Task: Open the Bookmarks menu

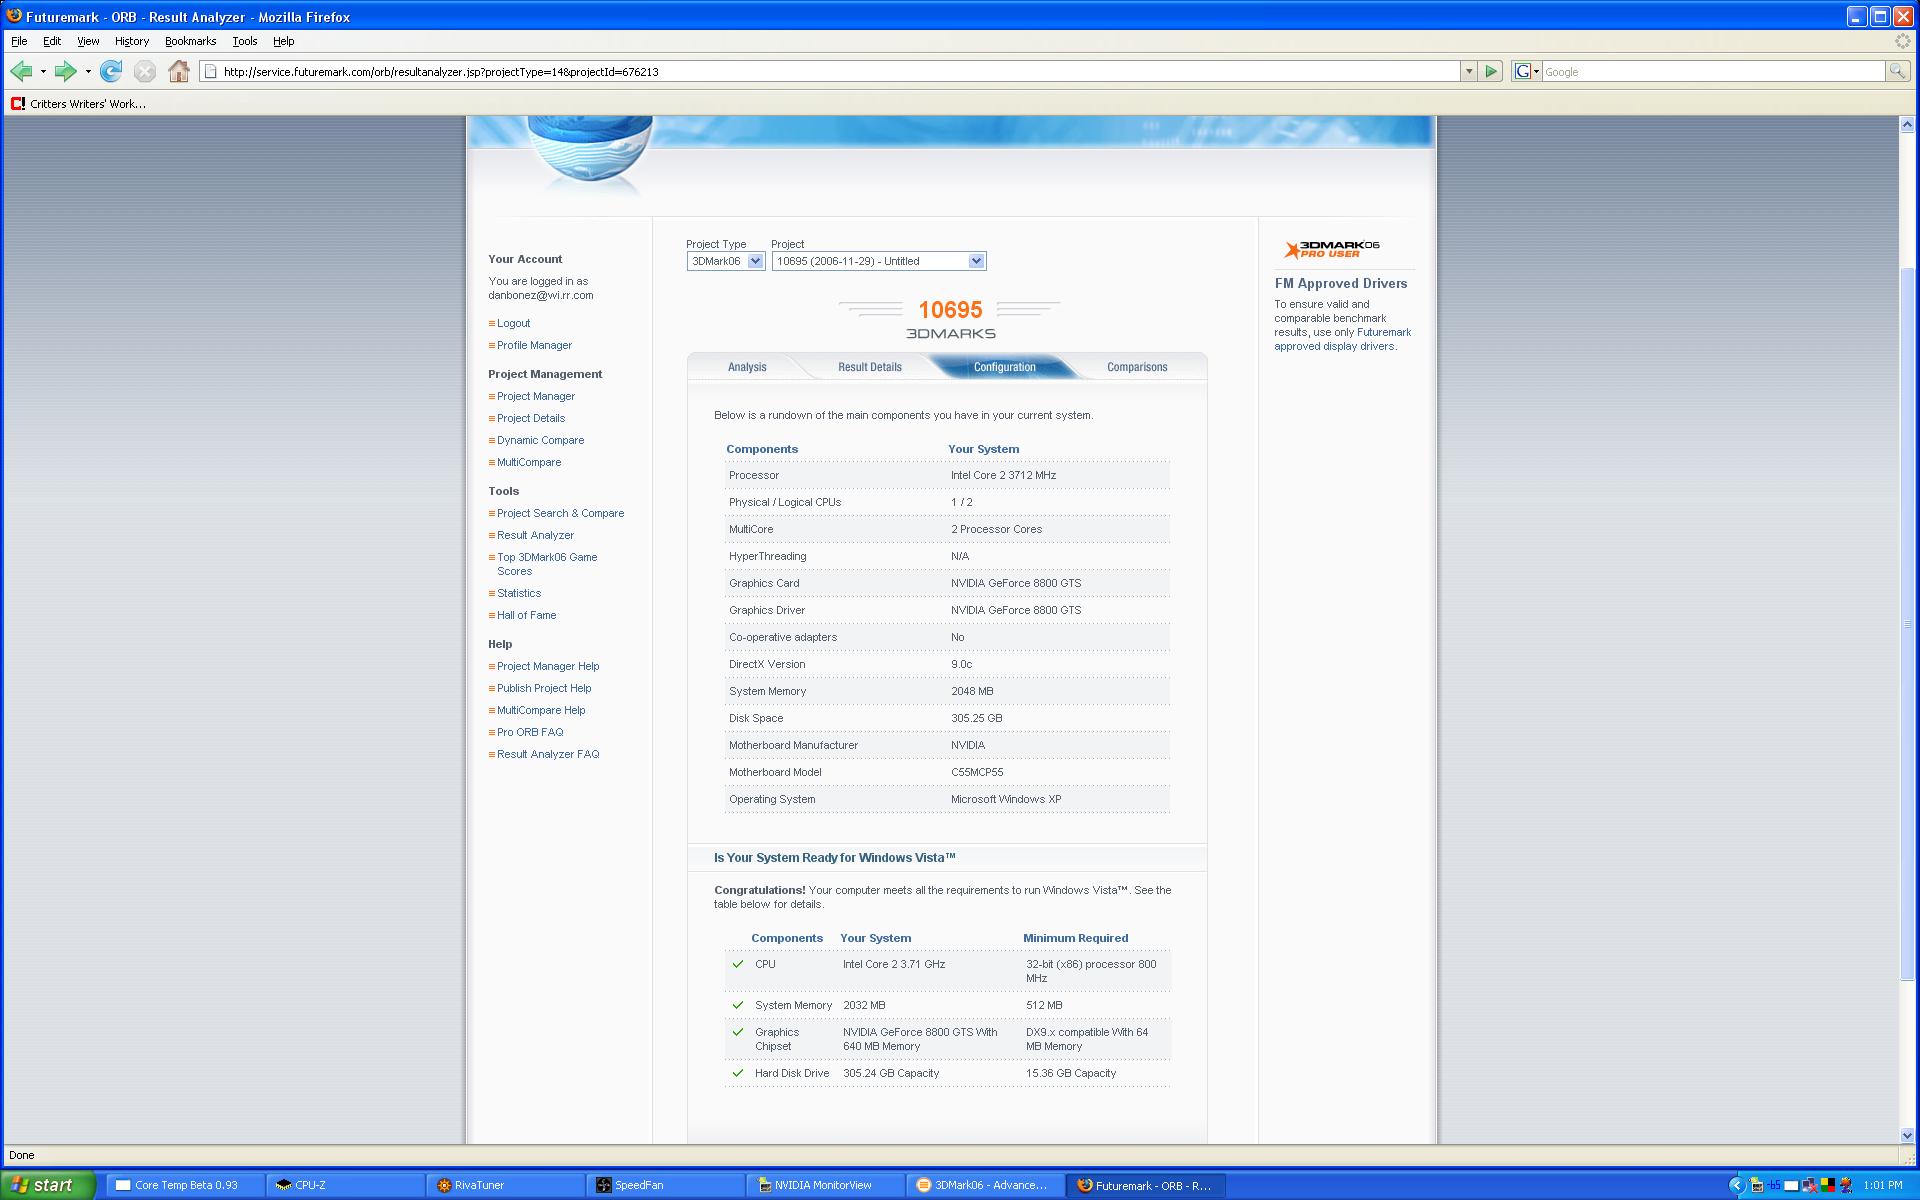Action: tap(190, 41)
